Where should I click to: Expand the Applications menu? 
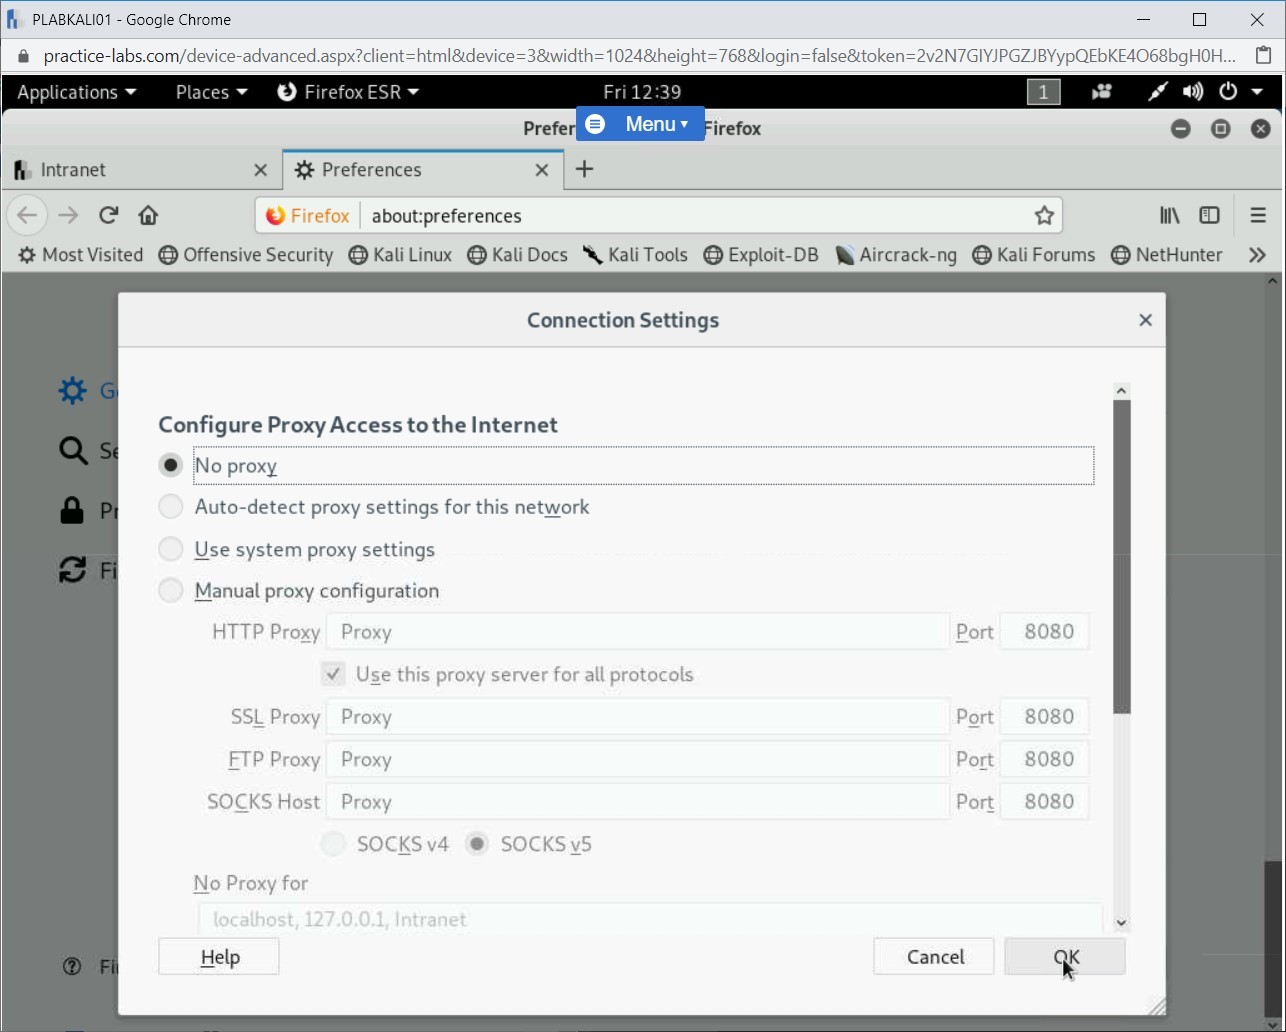[x=76, y=92]
